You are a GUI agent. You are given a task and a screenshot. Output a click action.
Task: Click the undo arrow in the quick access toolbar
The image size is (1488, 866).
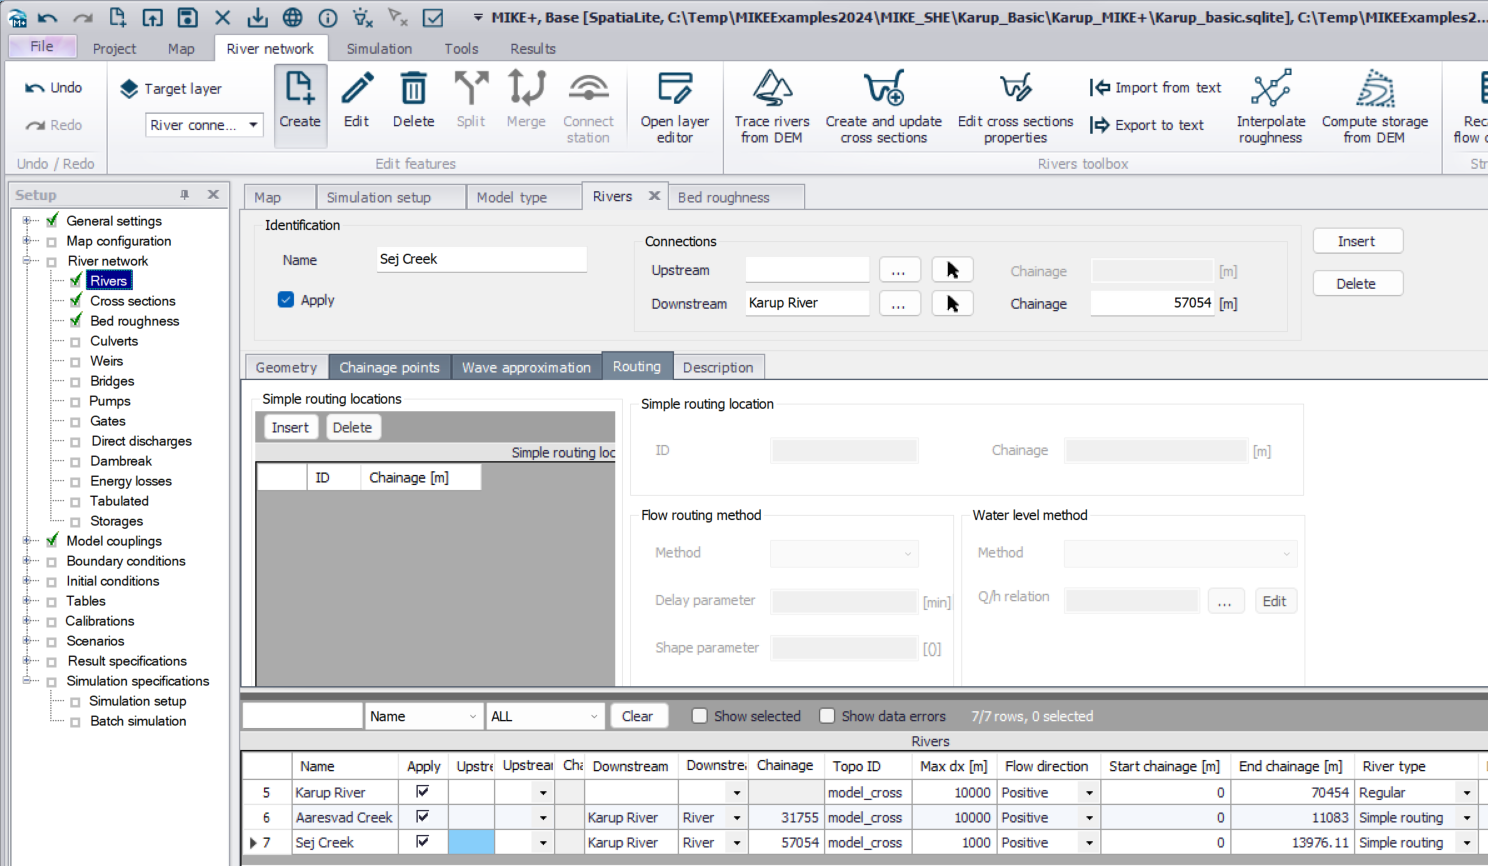coord(47,17)
